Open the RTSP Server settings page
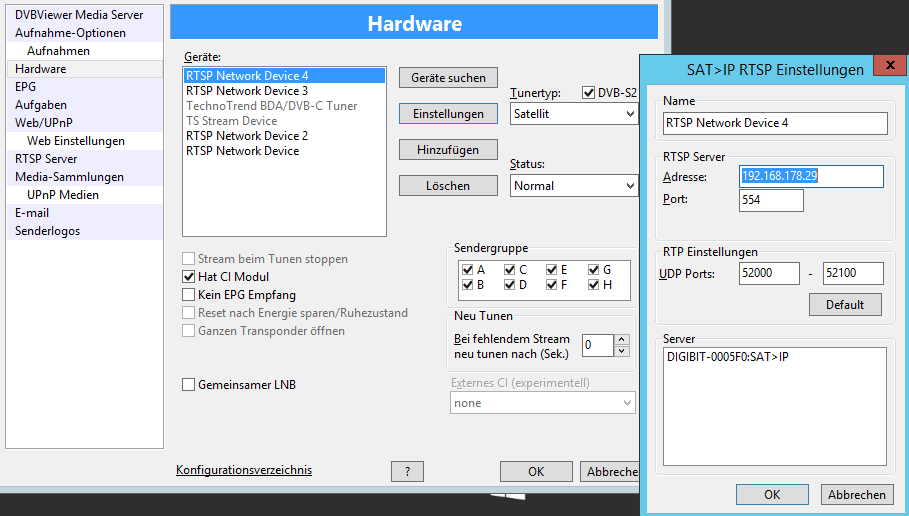This screenshot has height=516, width=909. click(x=46, y=159)
